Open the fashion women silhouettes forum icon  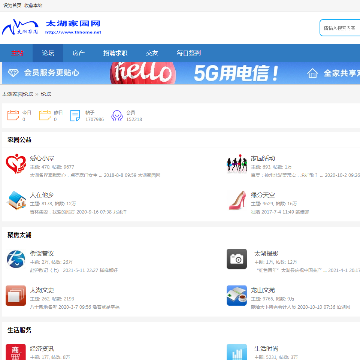(x=237, y=163)
